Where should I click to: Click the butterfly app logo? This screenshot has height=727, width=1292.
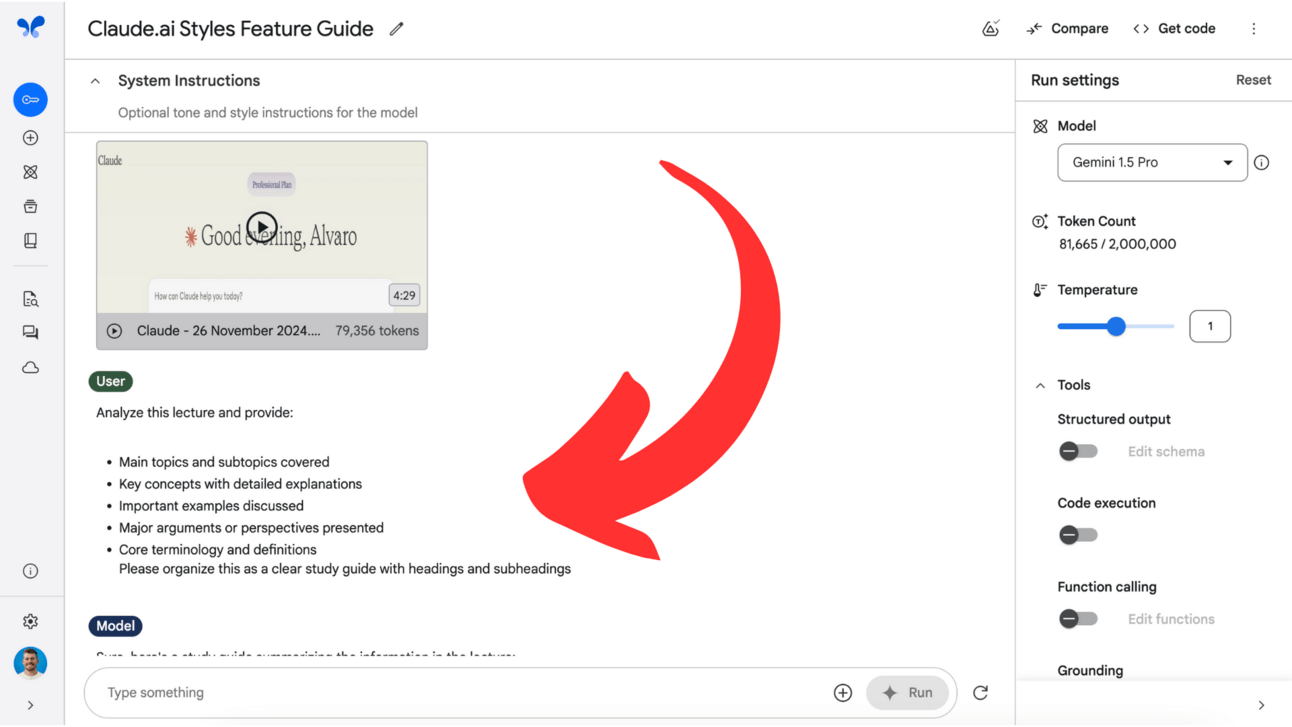click(x=31, y=27)
